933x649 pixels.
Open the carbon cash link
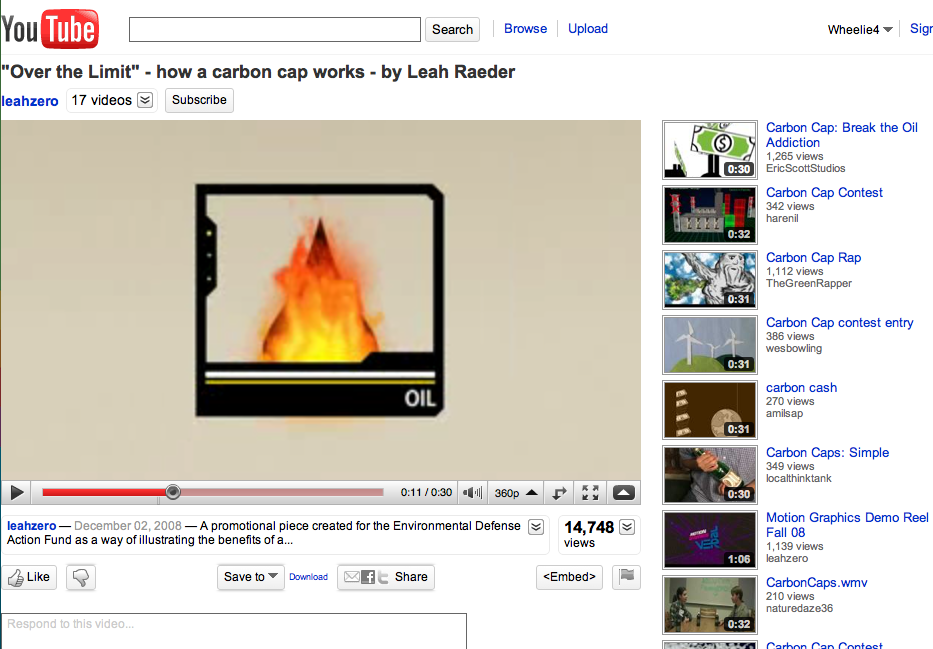pos(801,388)
